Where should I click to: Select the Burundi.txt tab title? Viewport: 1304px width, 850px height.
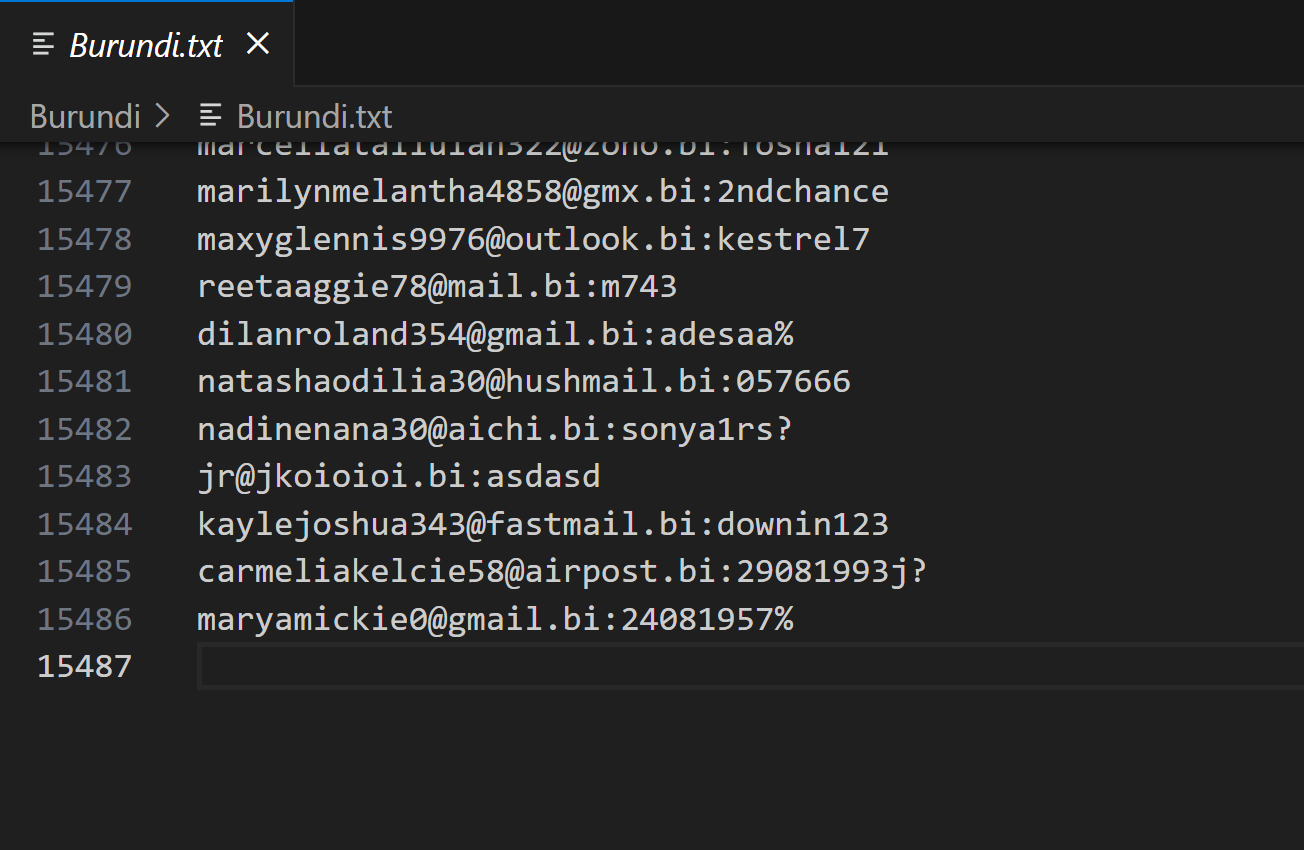tap(146, 45)
